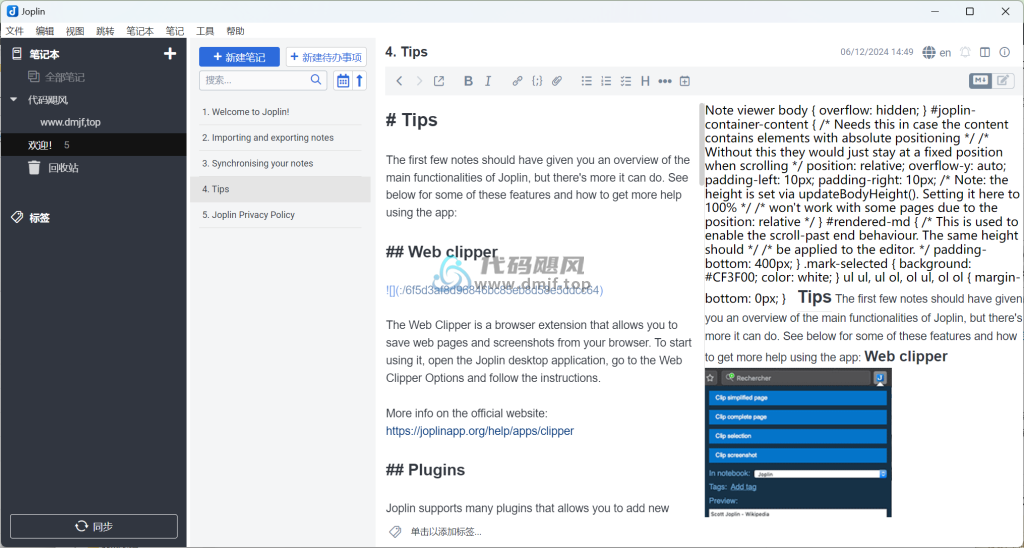Insert a hyperlink
This screenshot has width=1024, height=548.
pos(517,81)
